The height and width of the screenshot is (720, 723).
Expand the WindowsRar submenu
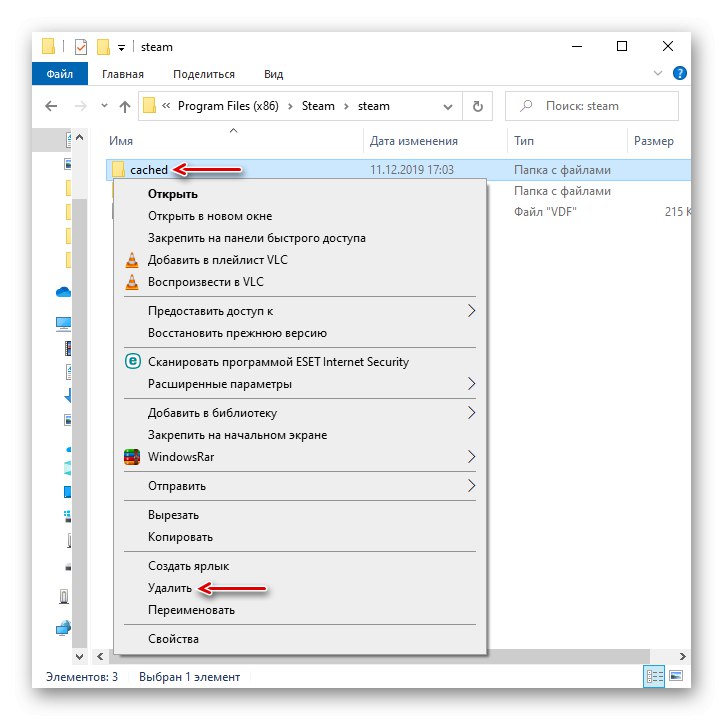[300, 457]
